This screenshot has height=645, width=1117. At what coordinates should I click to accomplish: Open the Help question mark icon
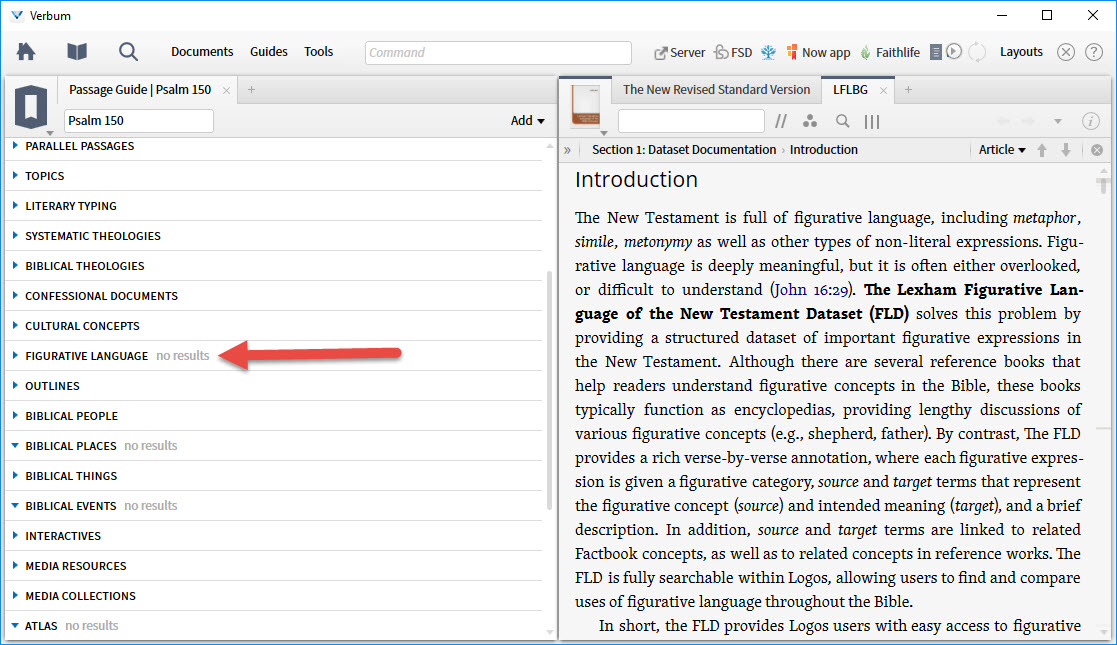coord(1093,52)
